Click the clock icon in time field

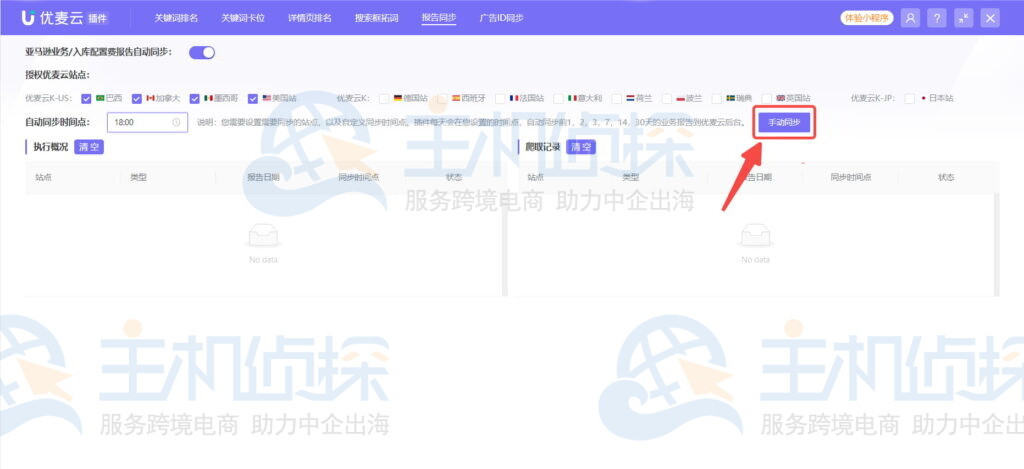[176, 122]
